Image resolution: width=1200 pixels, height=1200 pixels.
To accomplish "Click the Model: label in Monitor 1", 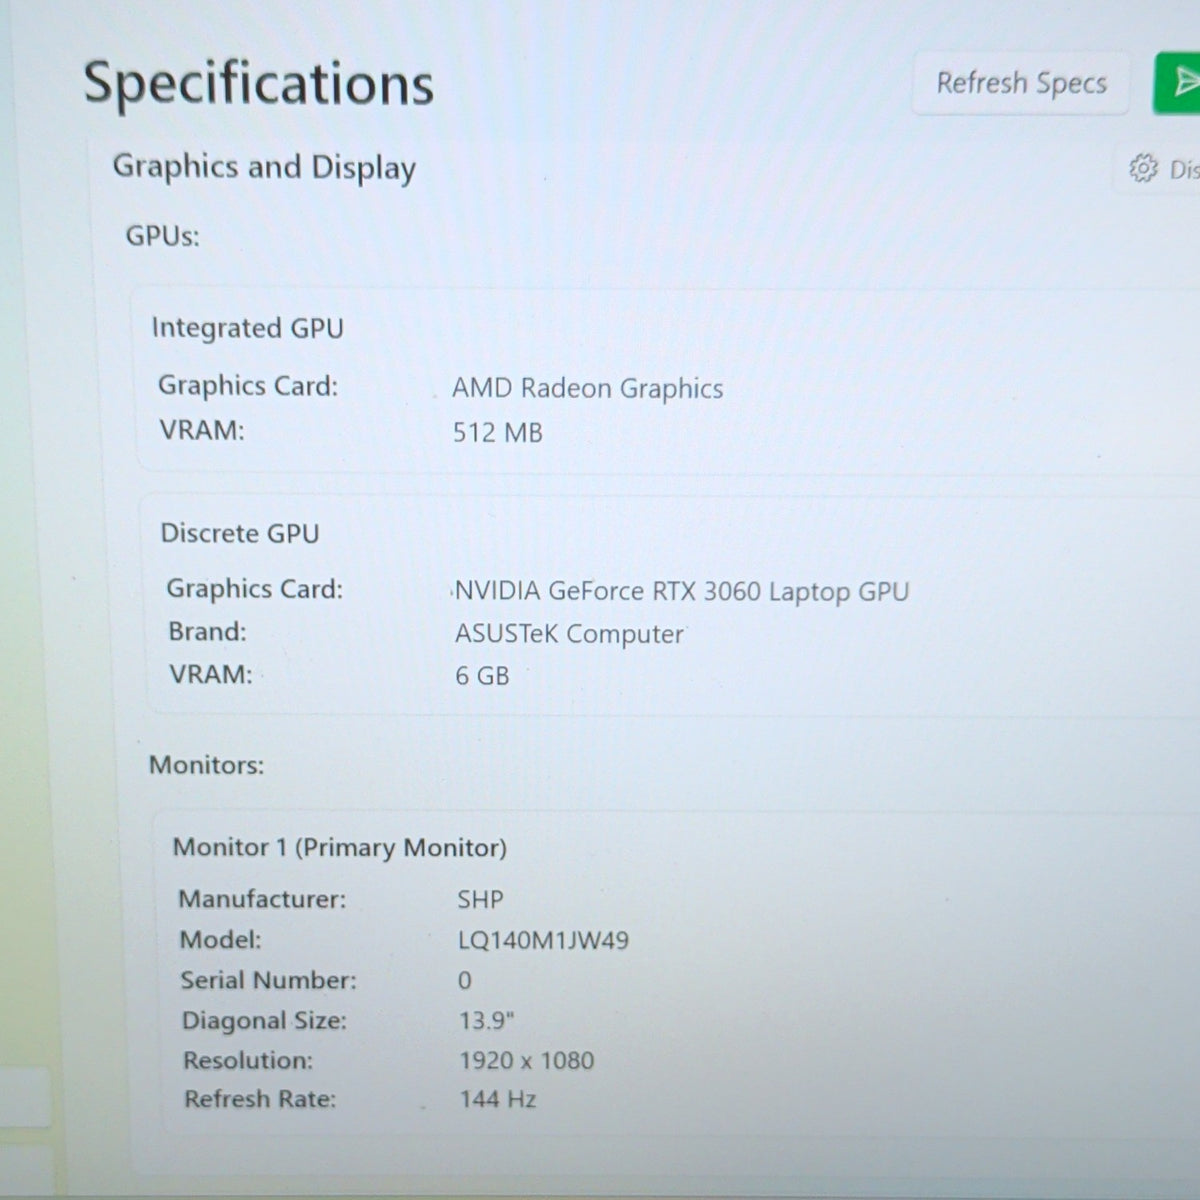I will [x=220, y=940].
